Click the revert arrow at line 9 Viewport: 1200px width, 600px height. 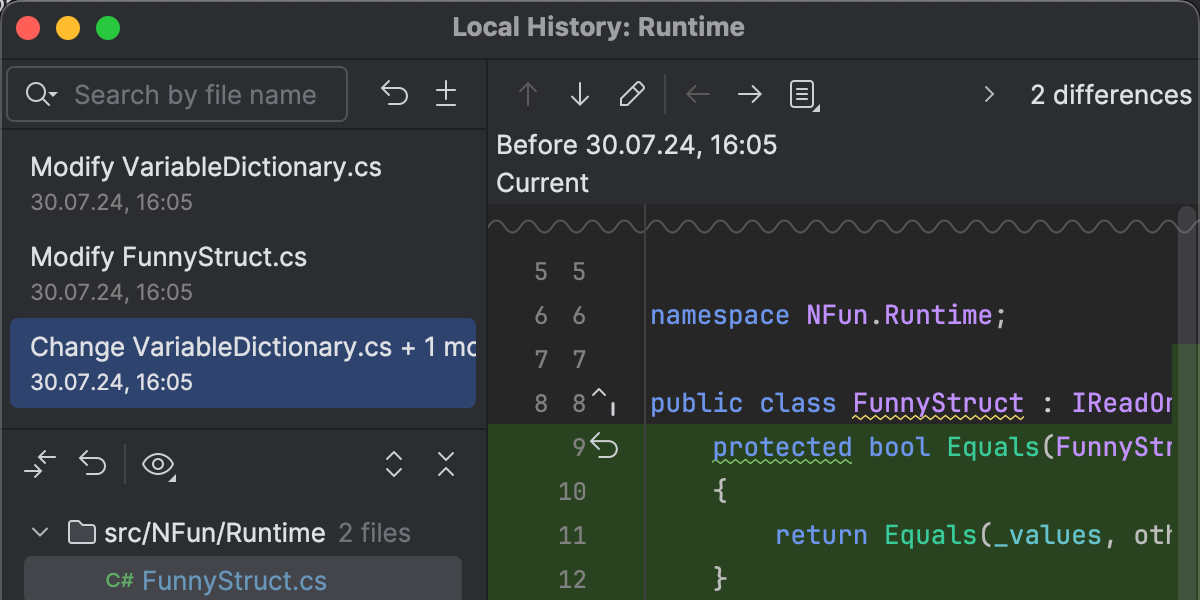click(605, 446)
